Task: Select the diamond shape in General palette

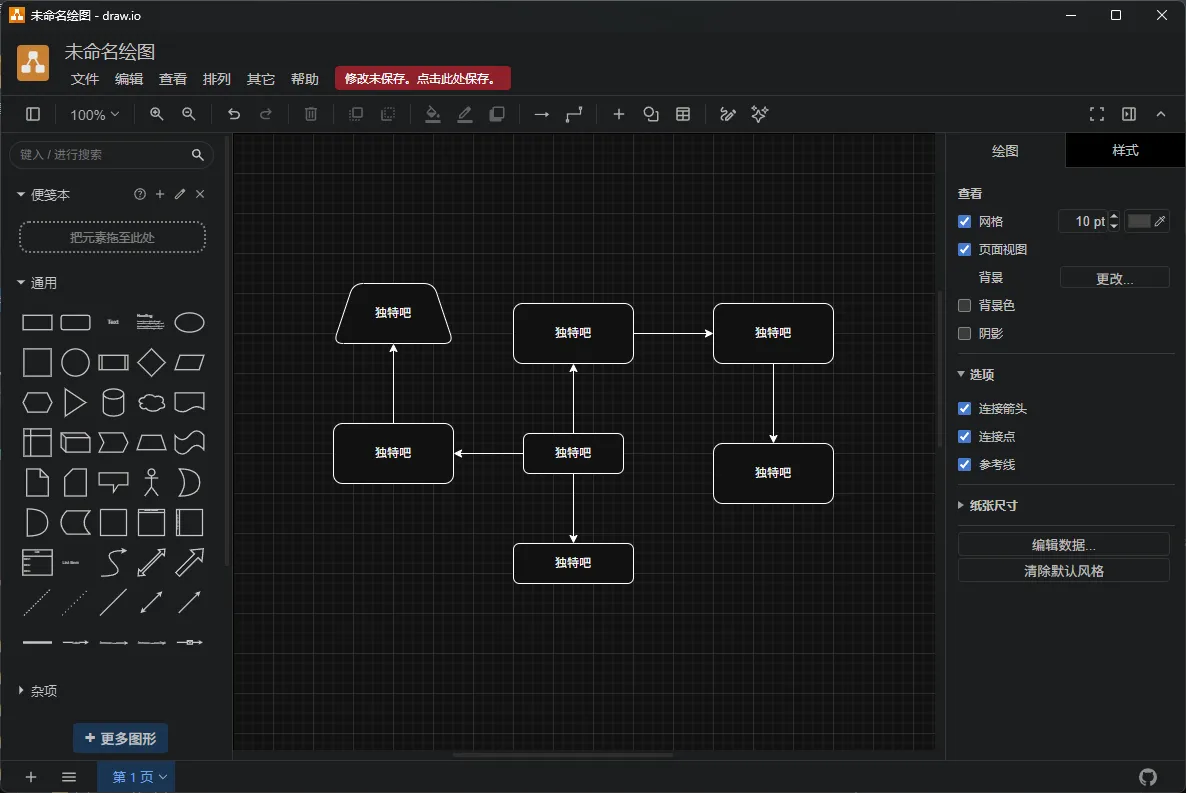Action: [x=151, y=362]
